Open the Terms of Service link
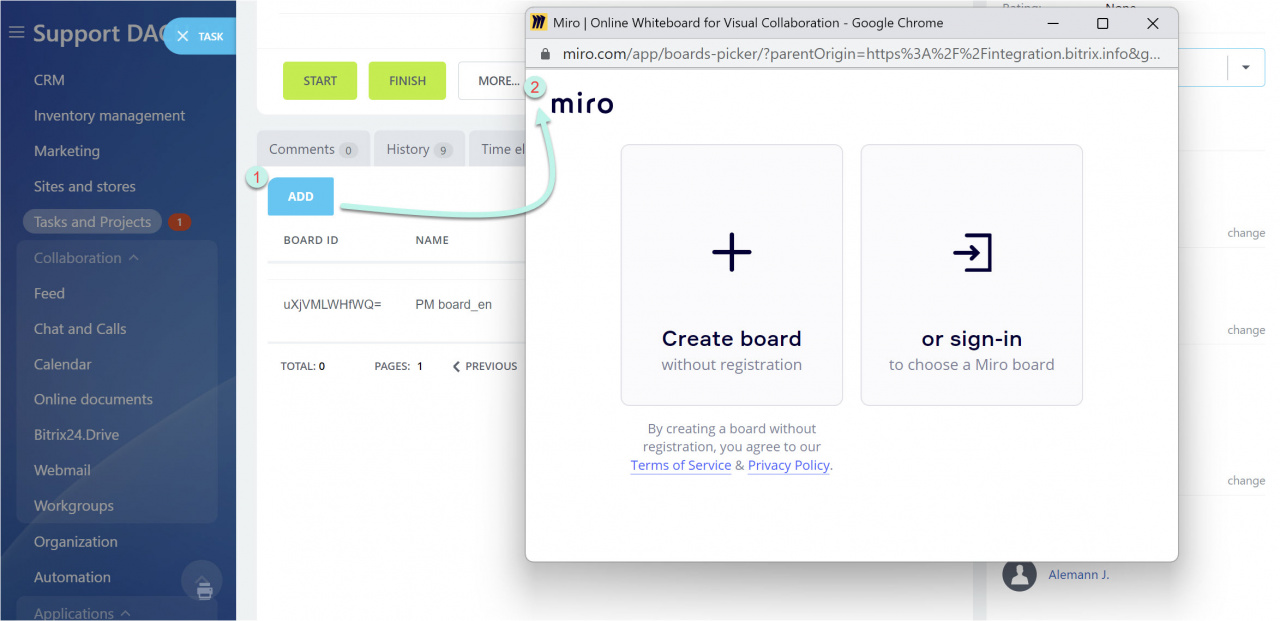The image size is (1280, 621). coord(681,465)
